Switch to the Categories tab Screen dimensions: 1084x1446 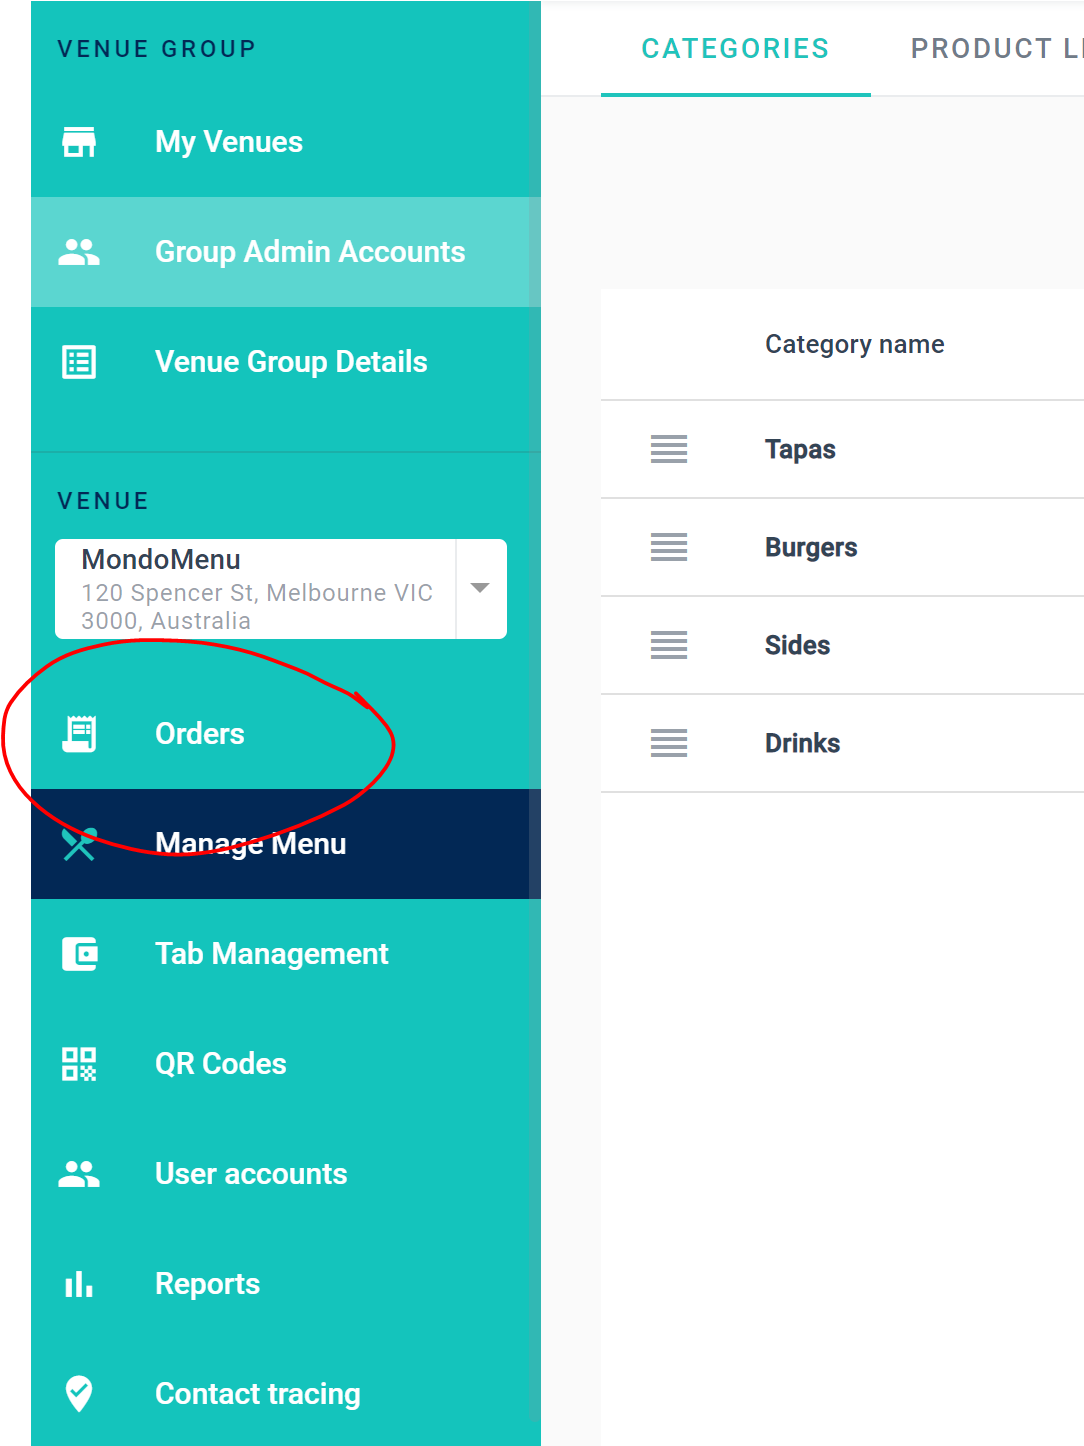pos(735,48)
